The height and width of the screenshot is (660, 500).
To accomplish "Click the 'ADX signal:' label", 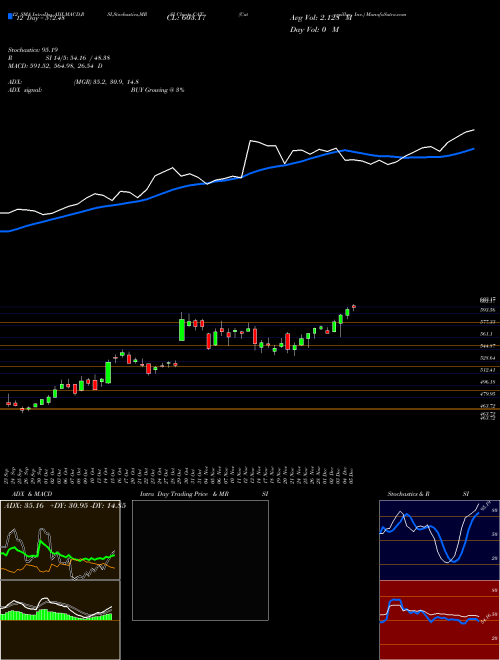I will [24, 90].
